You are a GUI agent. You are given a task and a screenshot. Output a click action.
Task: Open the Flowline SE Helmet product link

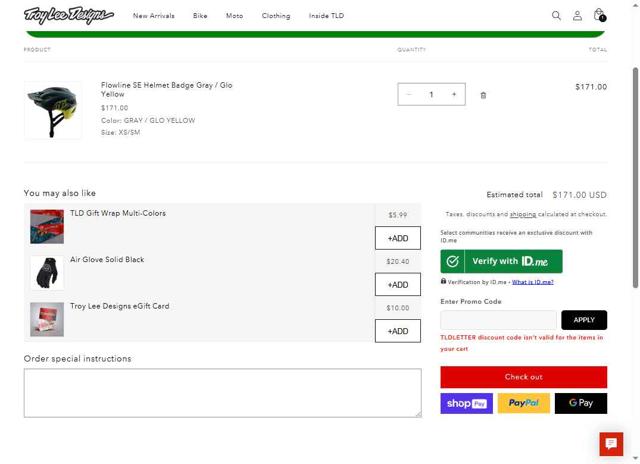[x=167, y=89]
